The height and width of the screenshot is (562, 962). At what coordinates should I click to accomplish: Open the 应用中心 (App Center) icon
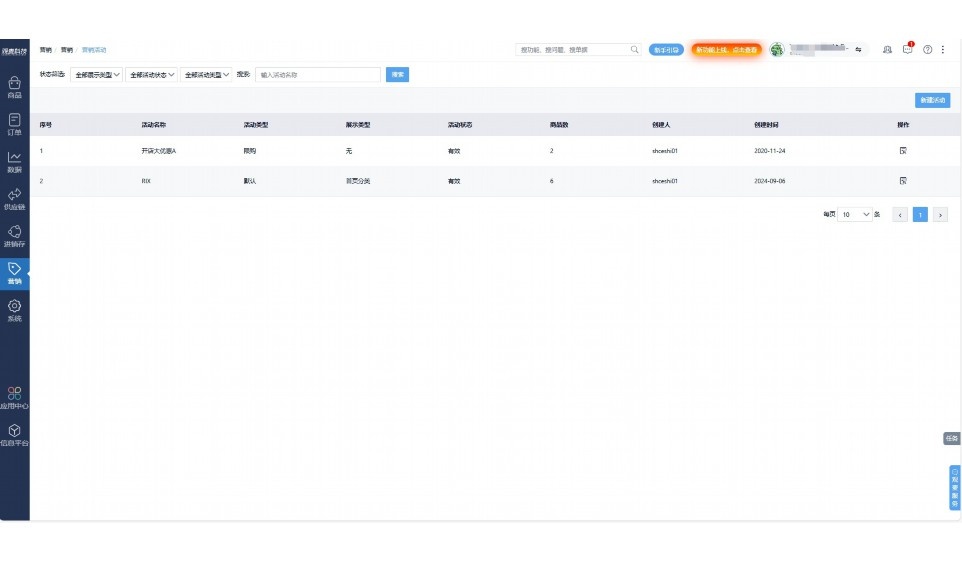14,397
